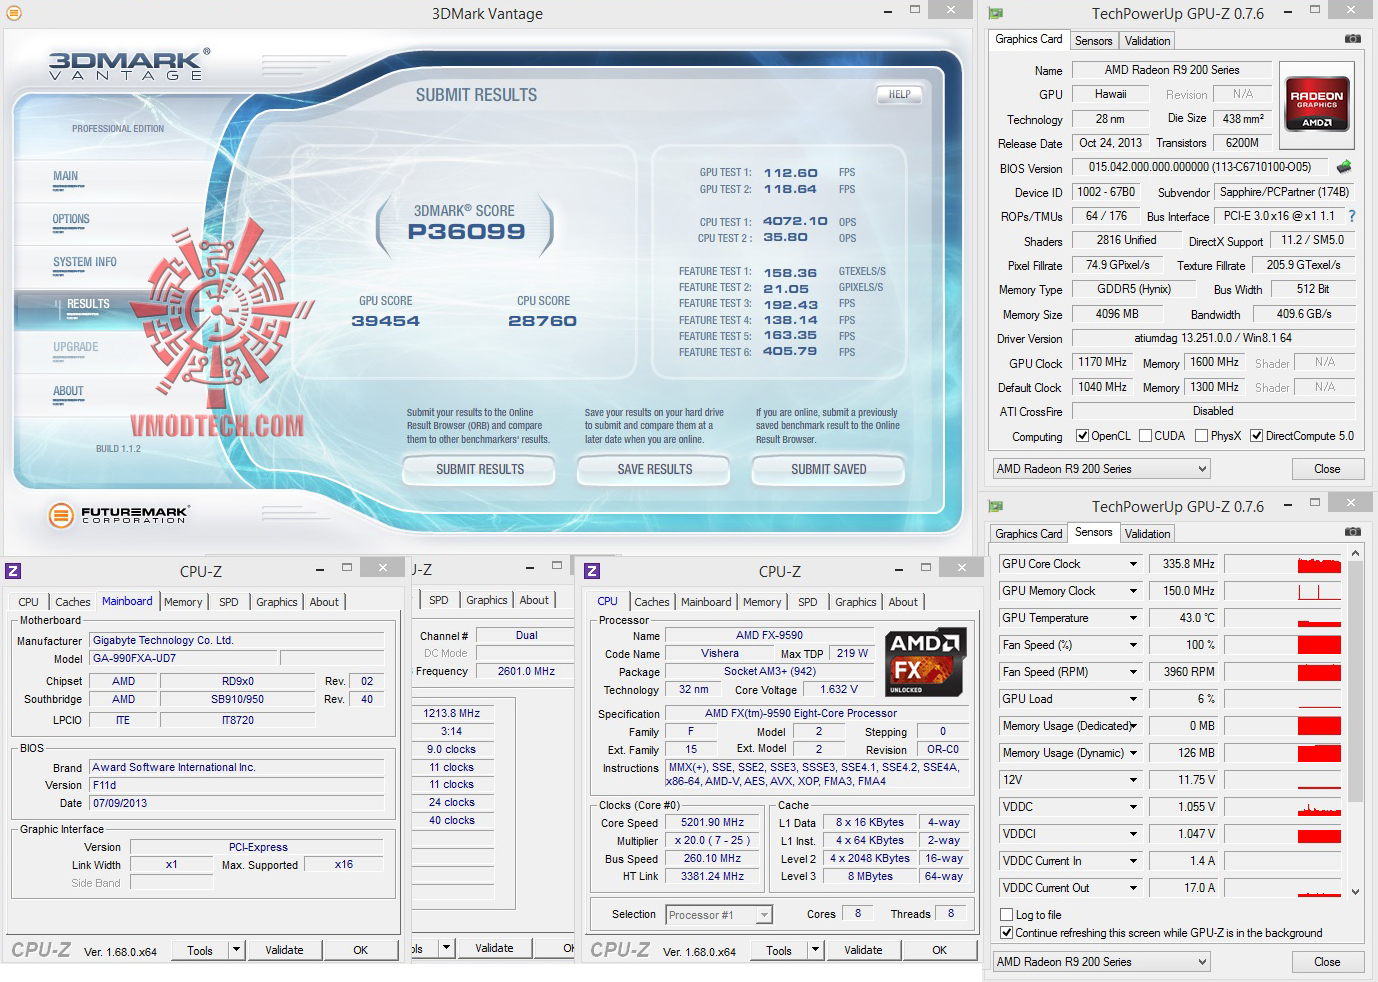Screen dimensions: 1378x982
Task: Toggle the CUDA checkbox
Action: 1144,436
